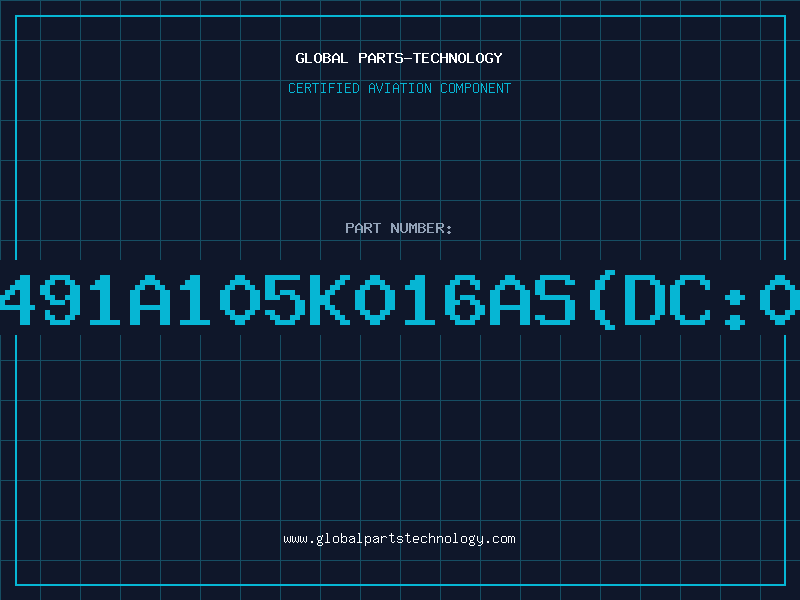
Task: Click the GLOBAL PARTS-TECHNOLOGY heading
Action: (399, 58)
